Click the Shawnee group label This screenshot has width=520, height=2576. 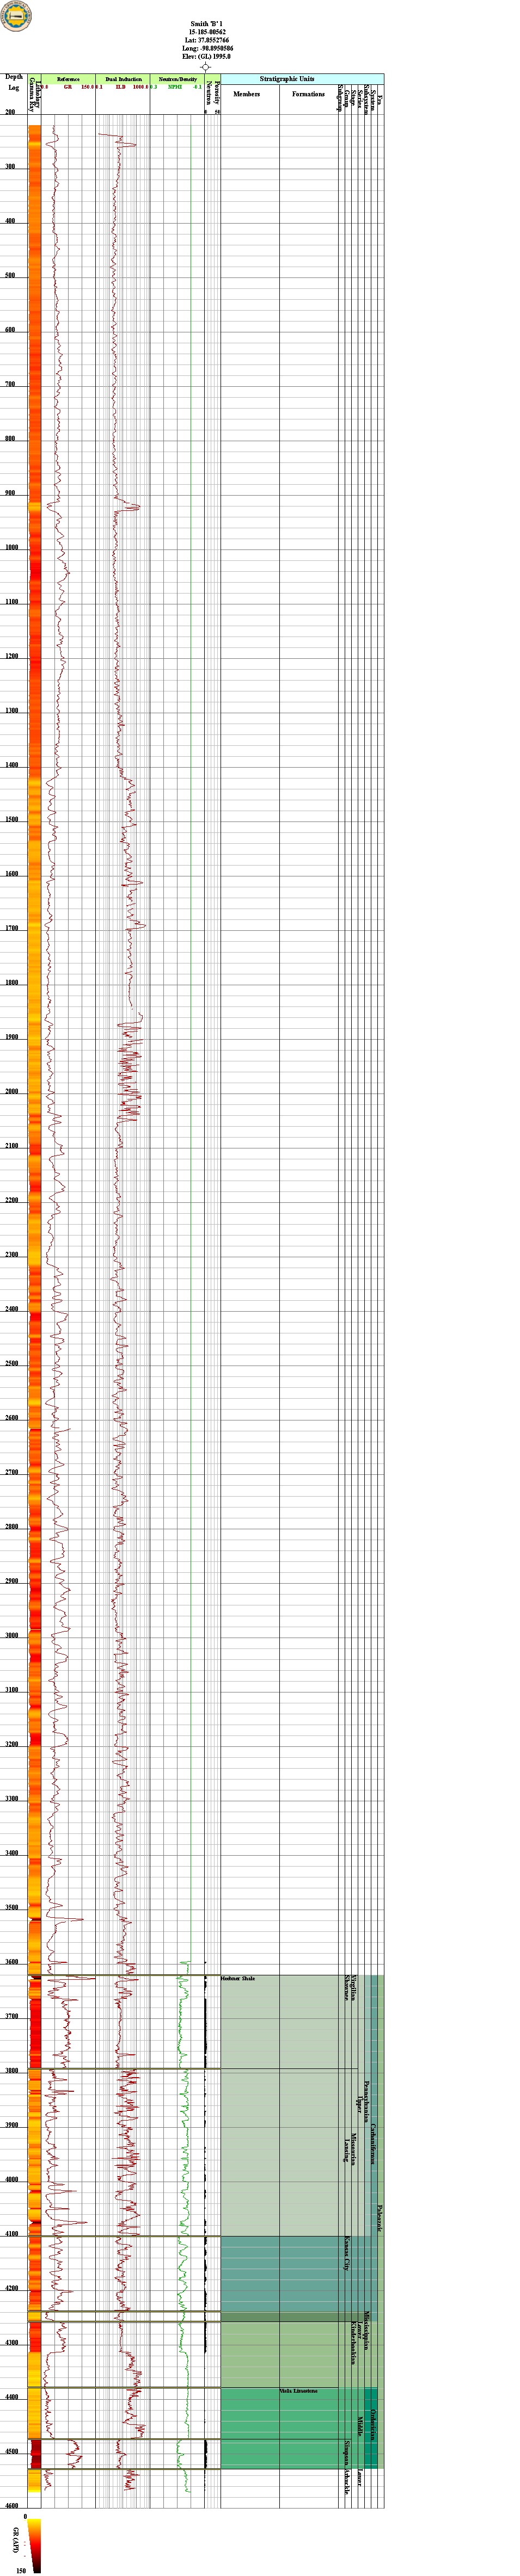[347, 1988]
